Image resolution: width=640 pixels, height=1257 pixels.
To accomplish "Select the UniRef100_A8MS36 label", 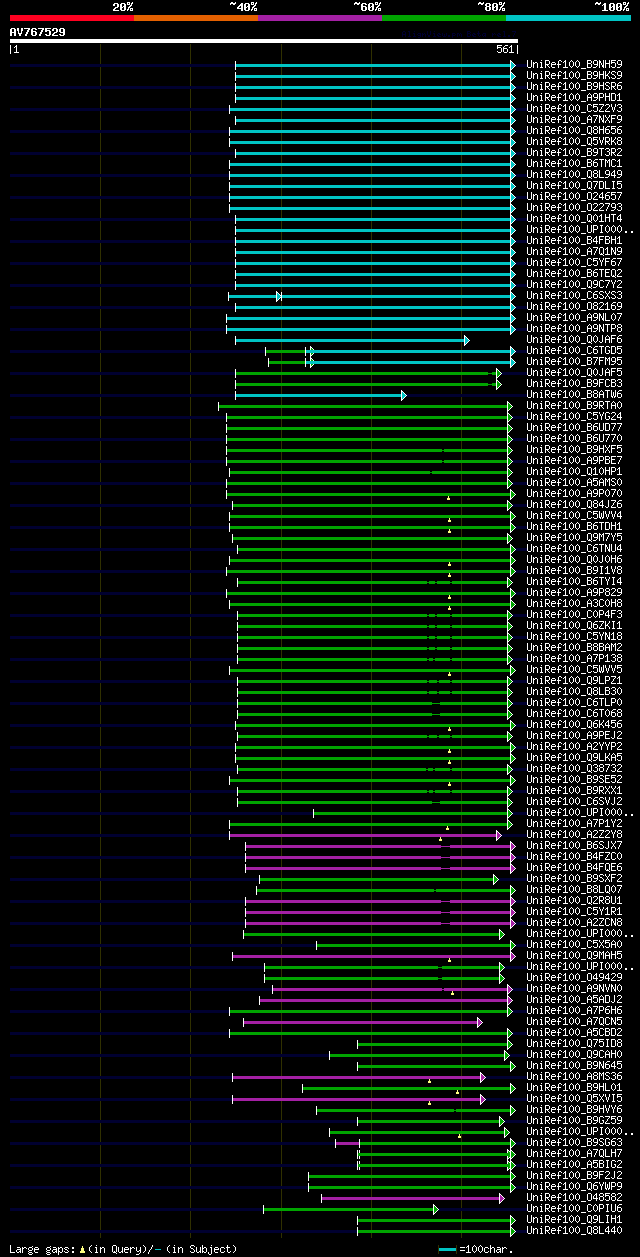I will 574,1076.
